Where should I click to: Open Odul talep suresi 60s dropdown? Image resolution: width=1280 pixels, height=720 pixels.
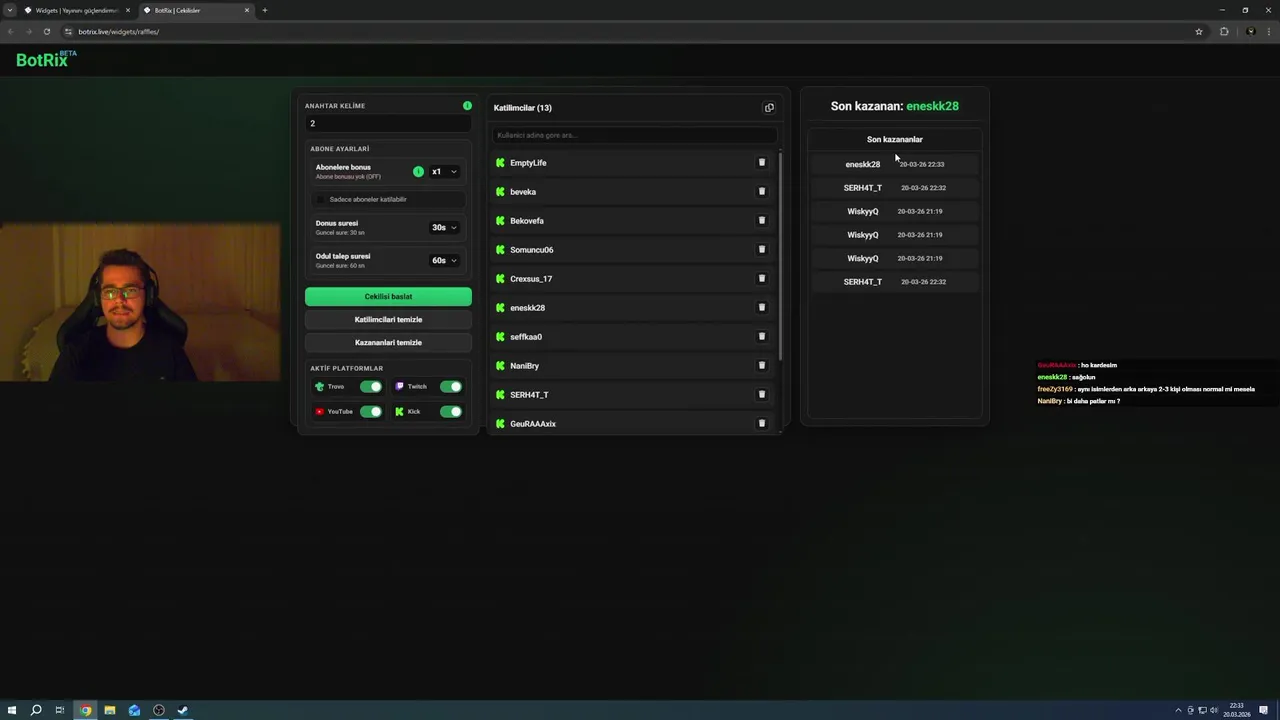coord(444,260)
